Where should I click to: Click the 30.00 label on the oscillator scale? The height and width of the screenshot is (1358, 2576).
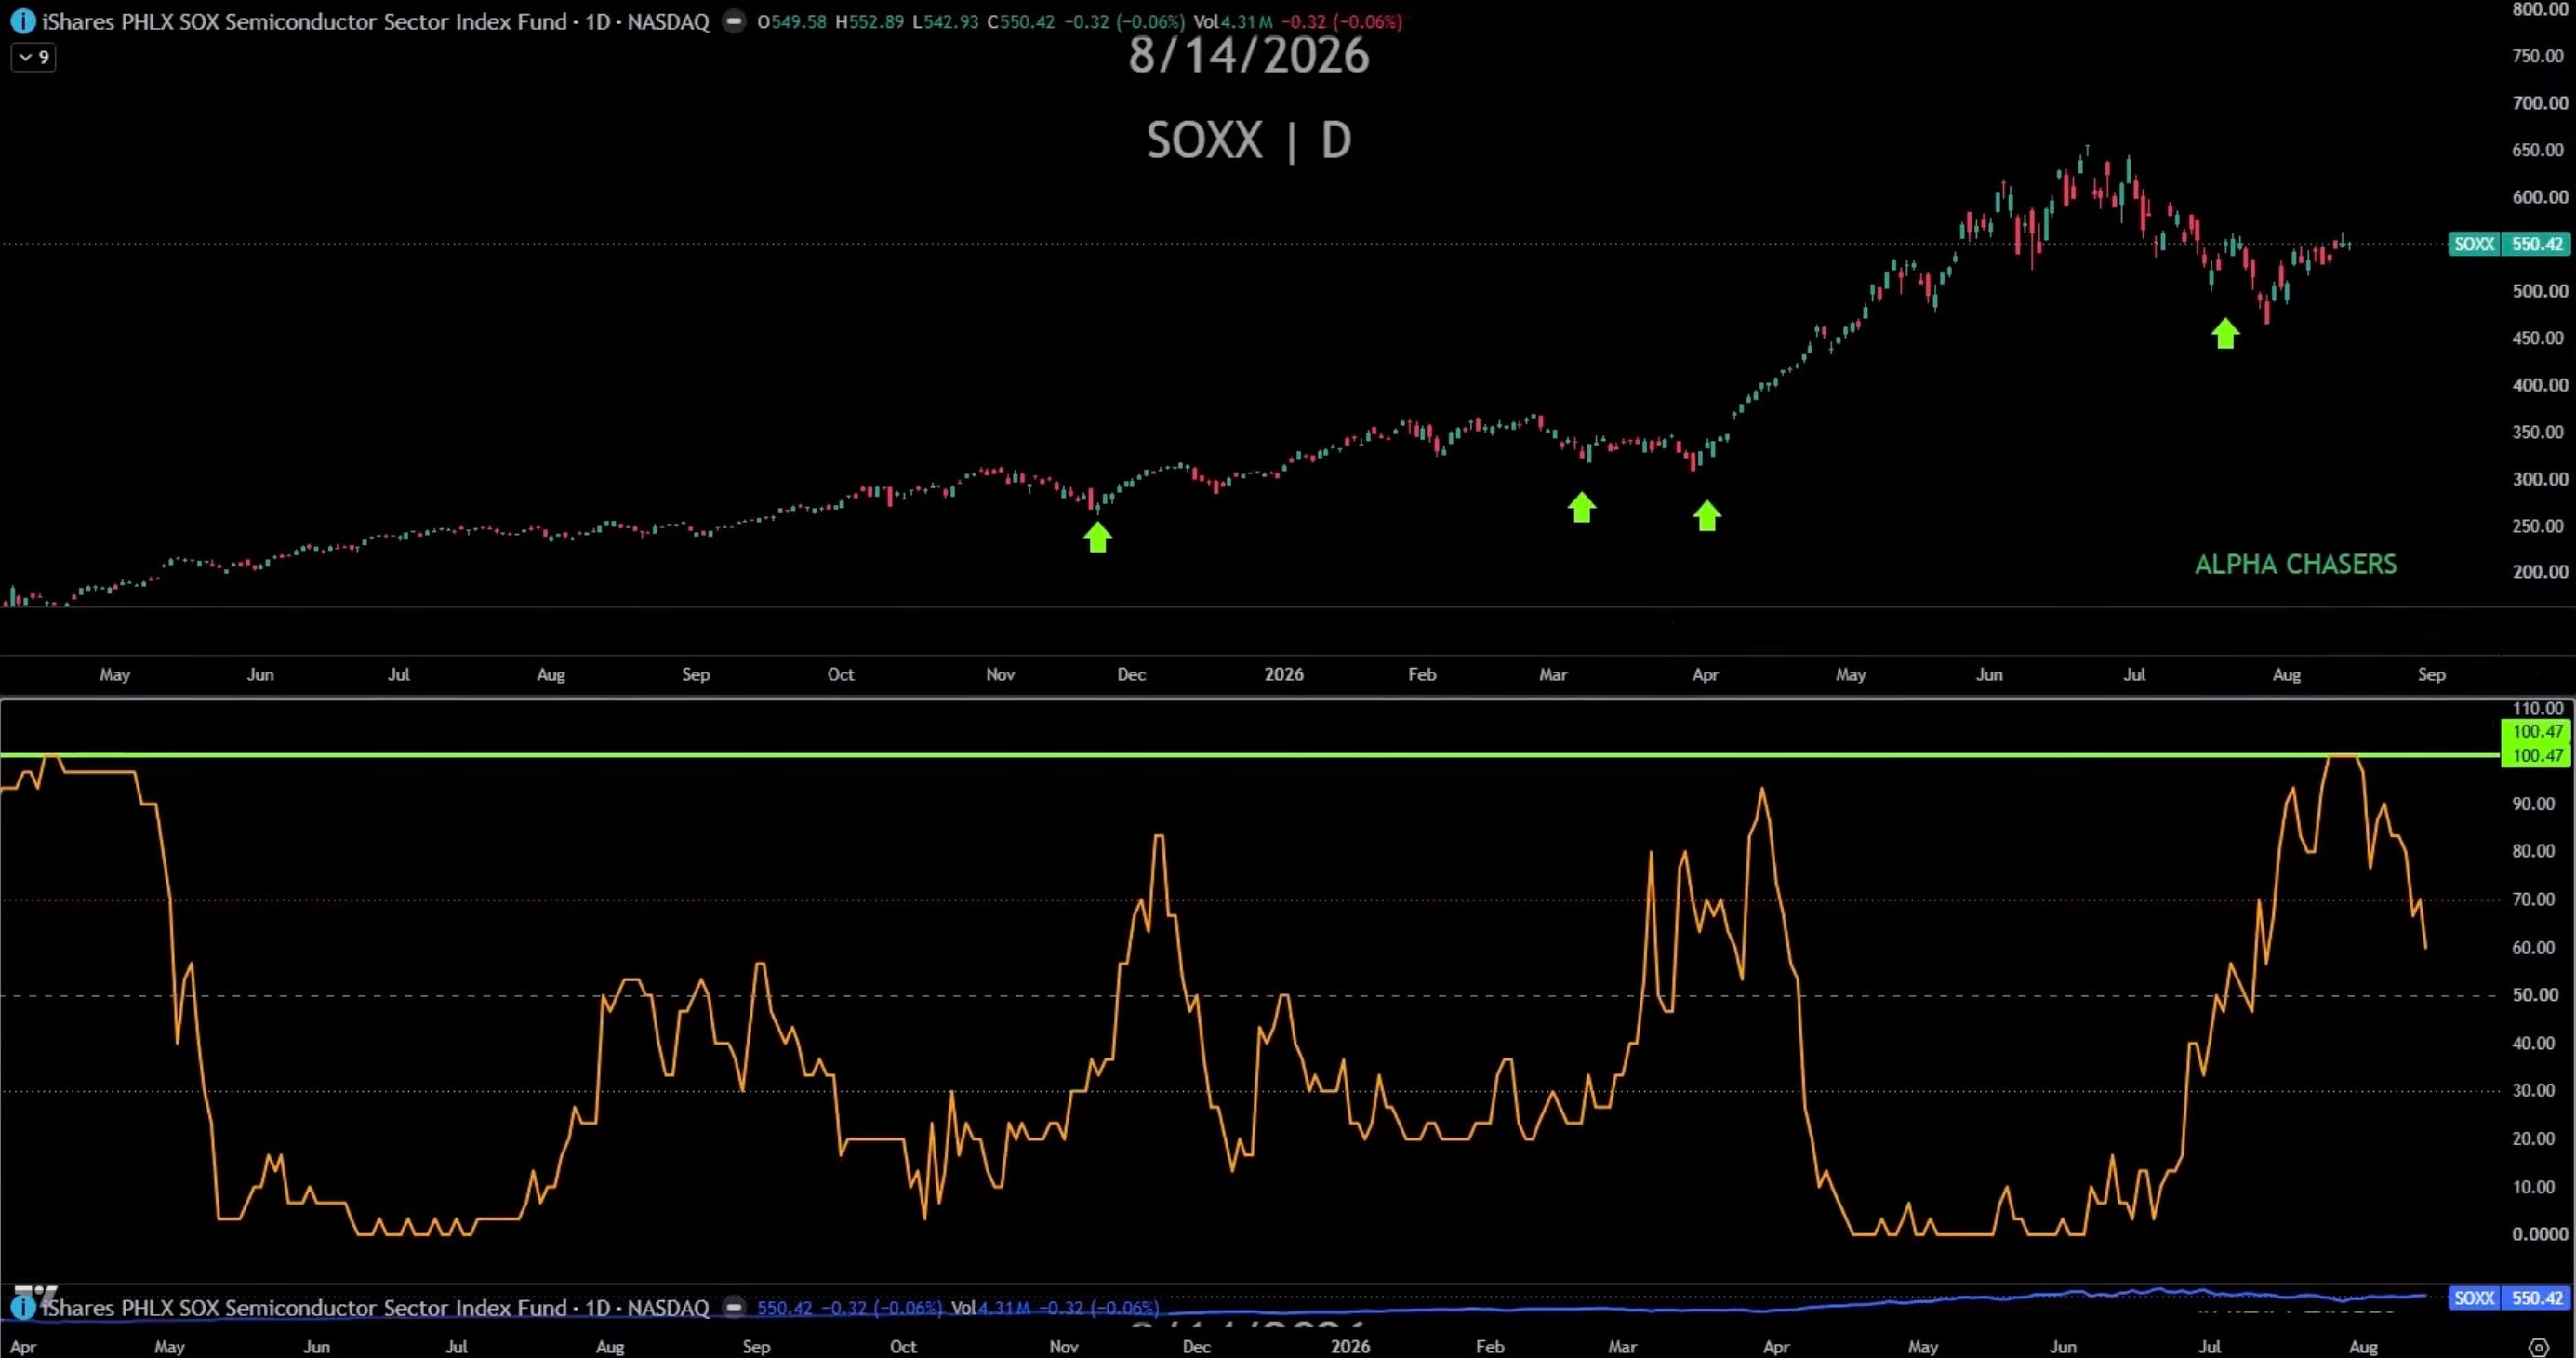(2534, 1090)
